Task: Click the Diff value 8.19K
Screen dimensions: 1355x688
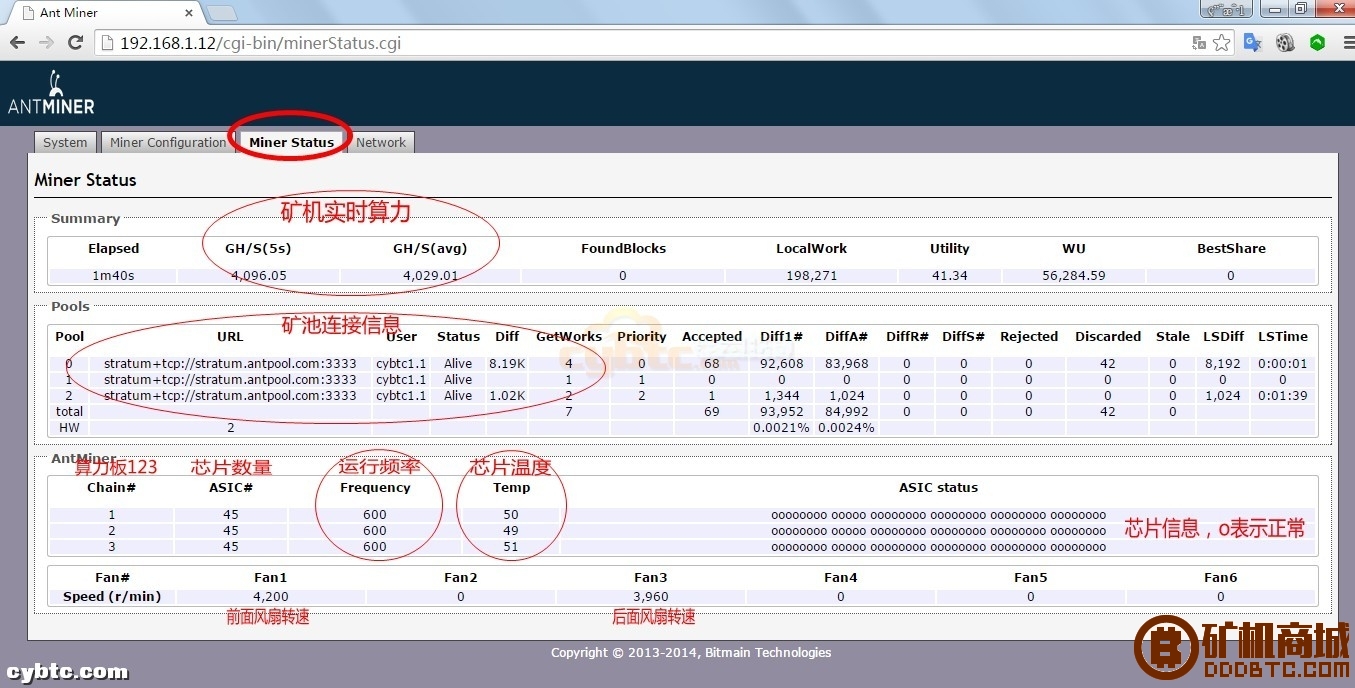Action: pos(508,364)
